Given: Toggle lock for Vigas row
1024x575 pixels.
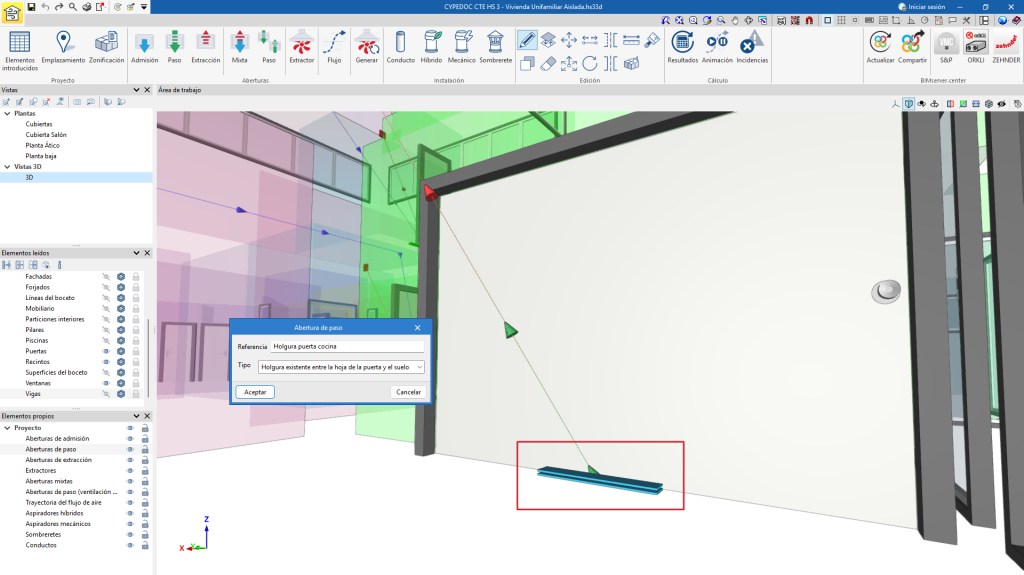Looking at the screenshot, I should click(x=136, y=393).
